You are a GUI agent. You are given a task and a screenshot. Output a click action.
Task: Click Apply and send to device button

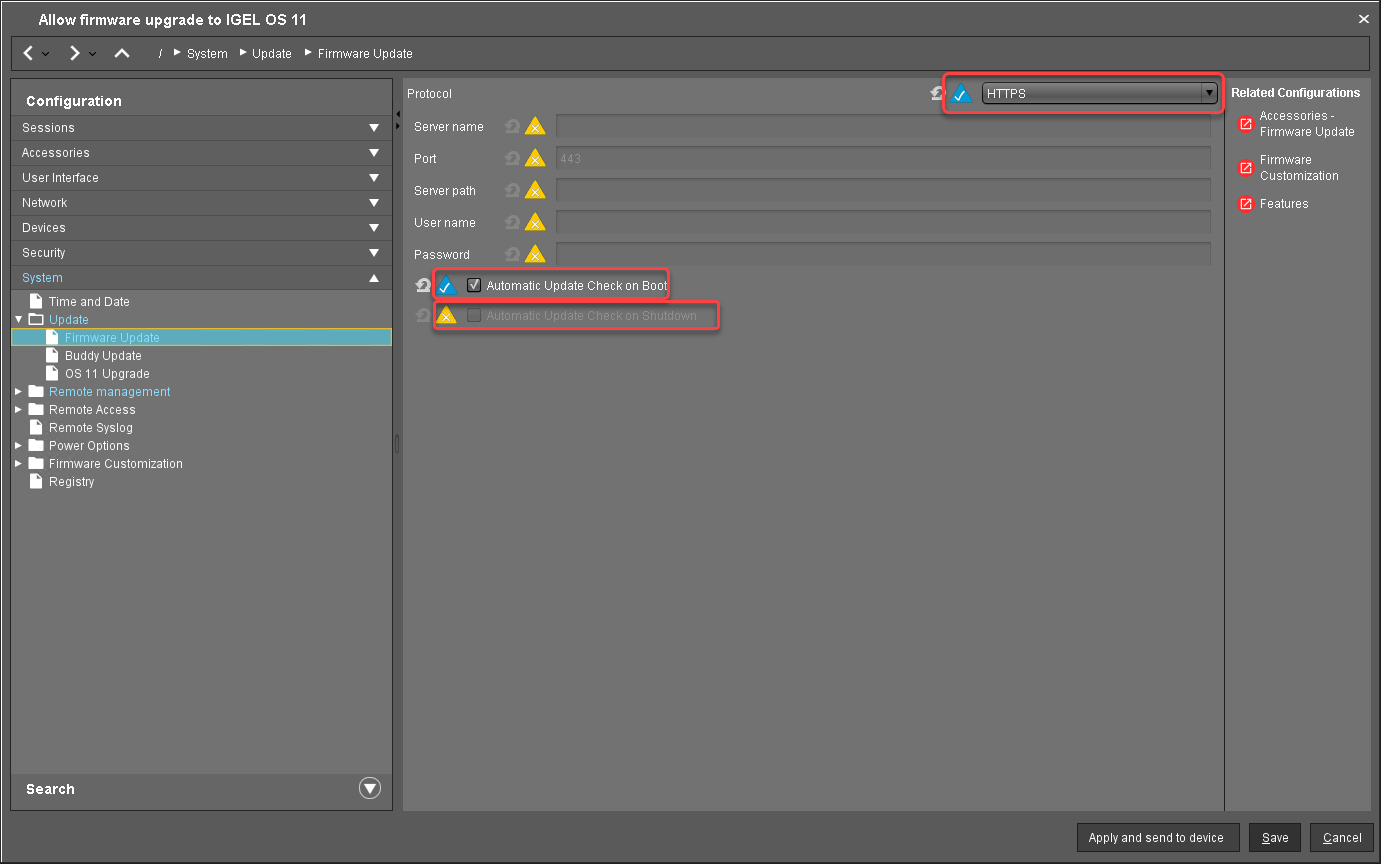pos(1156,838)
